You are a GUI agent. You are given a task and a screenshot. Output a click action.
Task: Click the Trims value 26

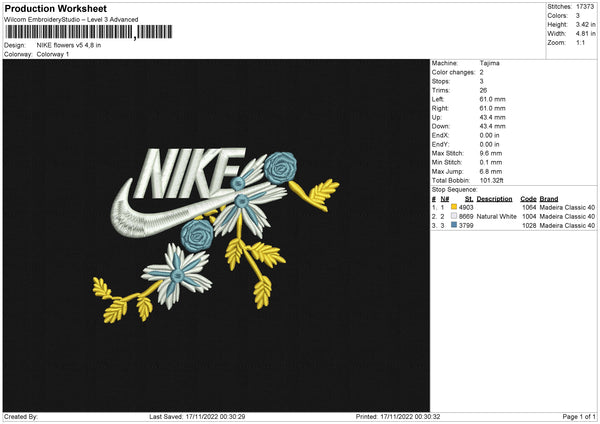point(483,90)
